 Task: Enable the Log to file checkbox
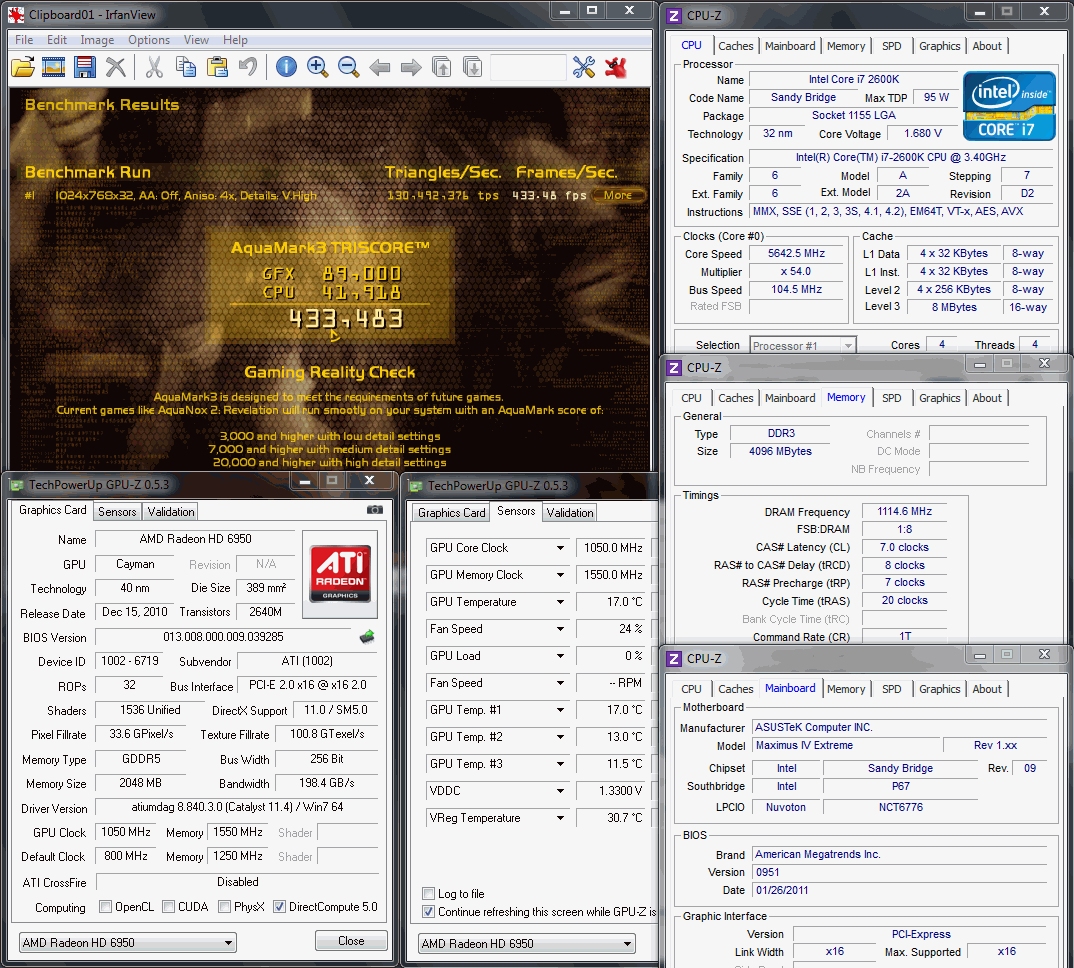[x=429, y=893]
